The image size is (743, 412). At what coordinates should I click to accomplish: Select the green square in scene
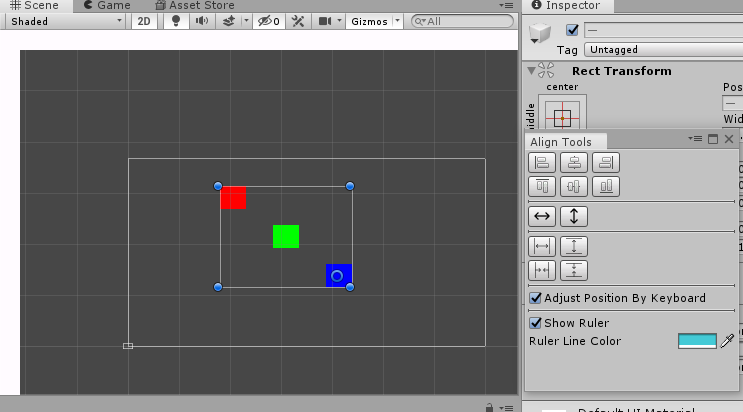[x=286, y=237]
